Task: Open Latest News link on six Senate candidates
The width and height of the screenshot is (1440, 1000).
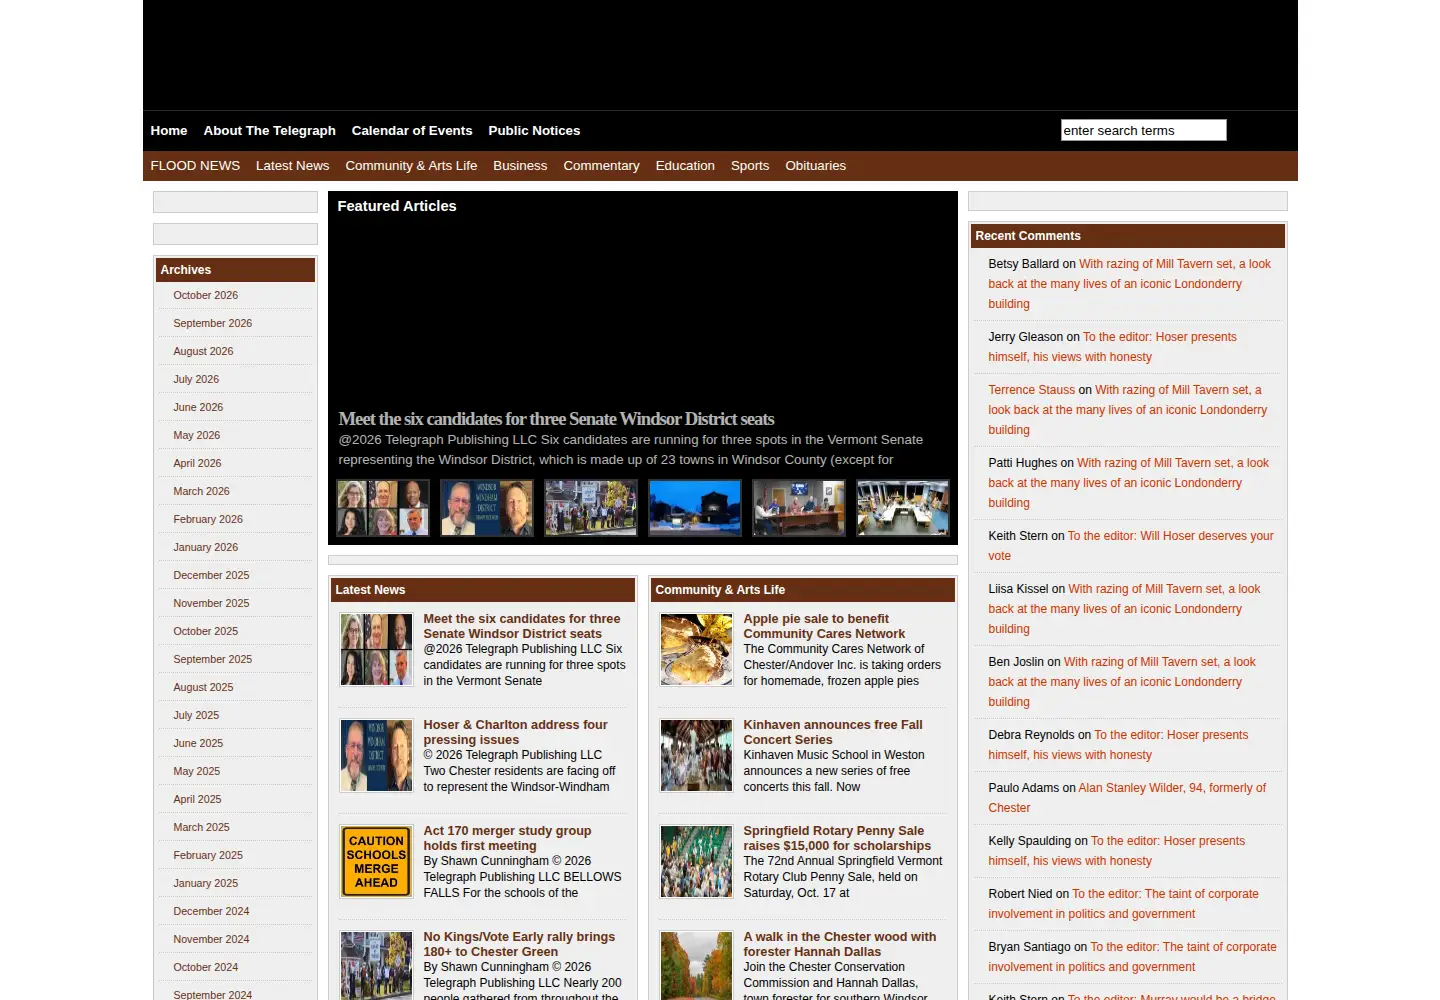Action: pos(521,626)
